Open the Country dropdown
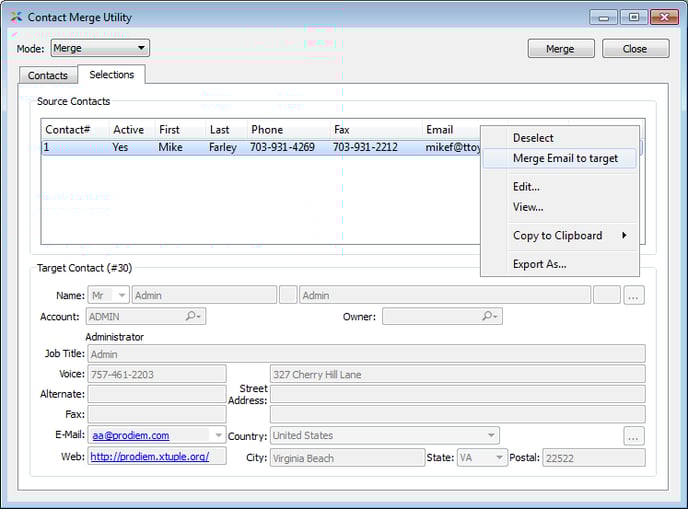This screenshot has width=688, height=509. pos(491,436)
